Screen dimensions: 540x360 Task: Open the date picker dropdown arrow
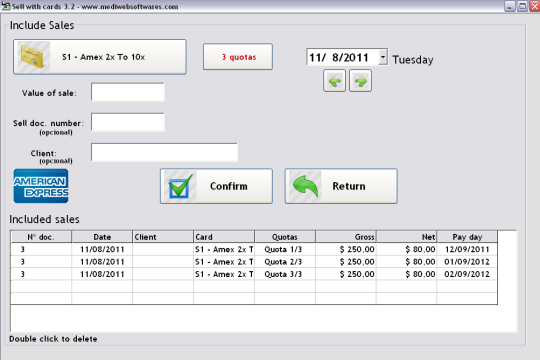(383, 57)
